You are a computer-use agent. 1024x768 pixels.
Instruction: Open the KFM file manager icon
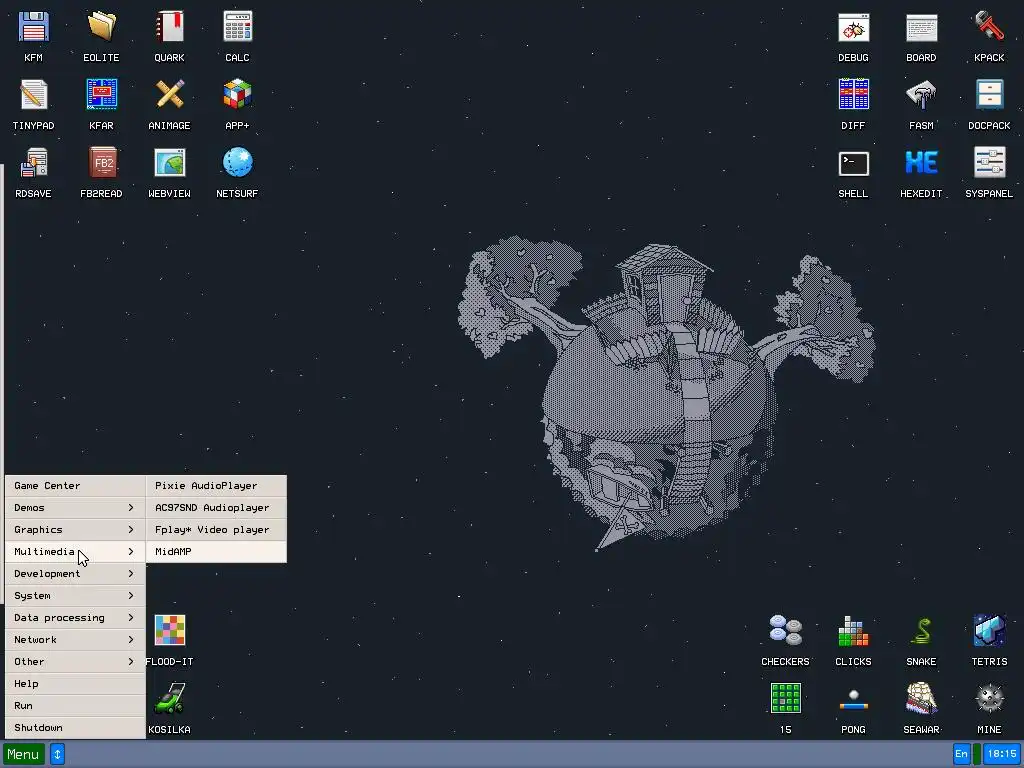[33, 27]
